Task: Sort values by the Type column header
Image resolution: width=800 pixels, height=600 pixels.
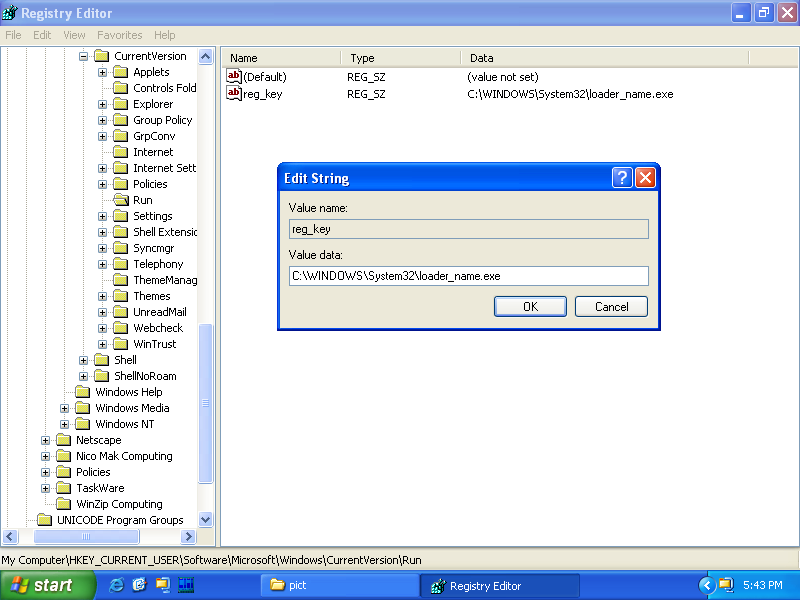Action: click(x=402, y=58)
